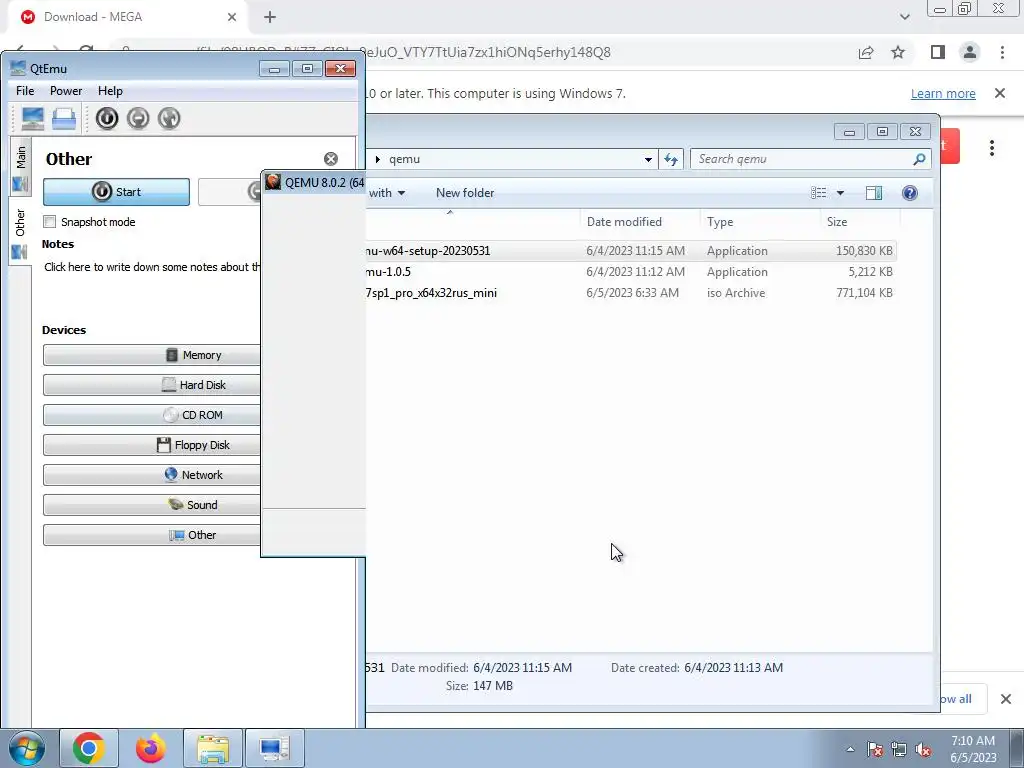
Task: Select the w64-setup-20230531 application file
Action: pyautogui.click(x=631, y=251)
